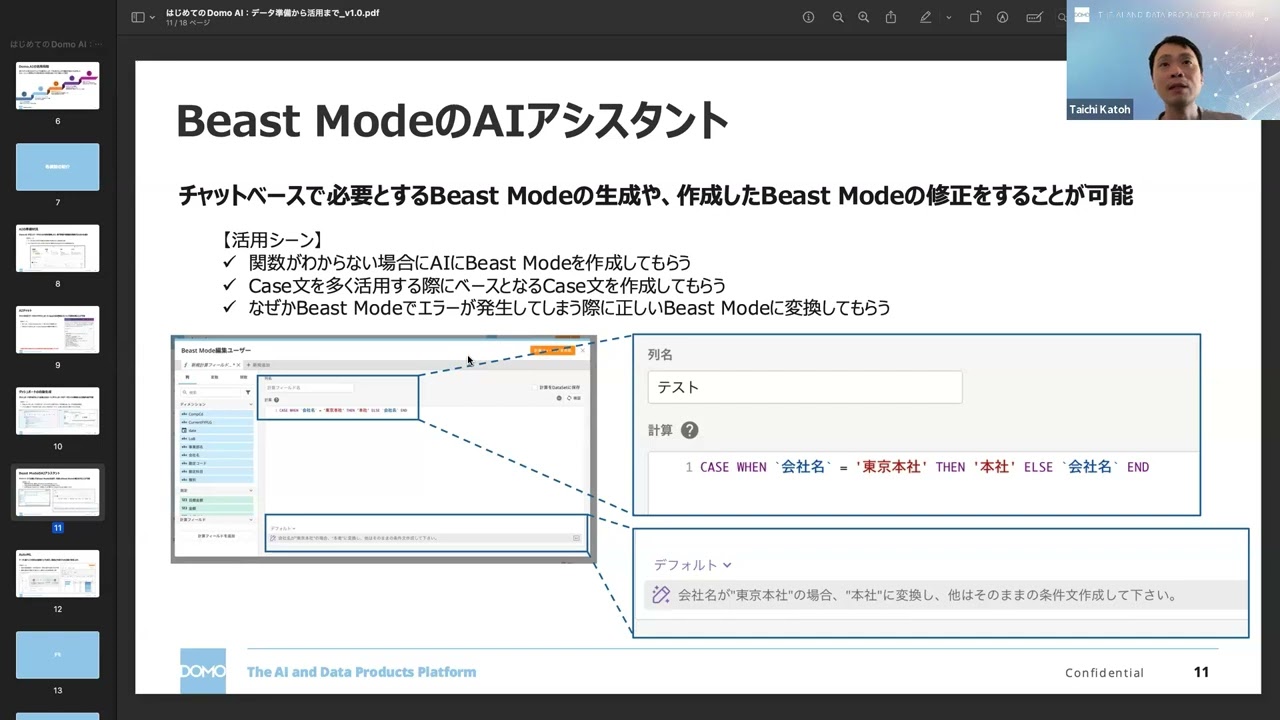The width and height of the screenshot is (1280, 720).
Task: Zoom out with the minus magnifier
Action: click(x=838, y=17)
